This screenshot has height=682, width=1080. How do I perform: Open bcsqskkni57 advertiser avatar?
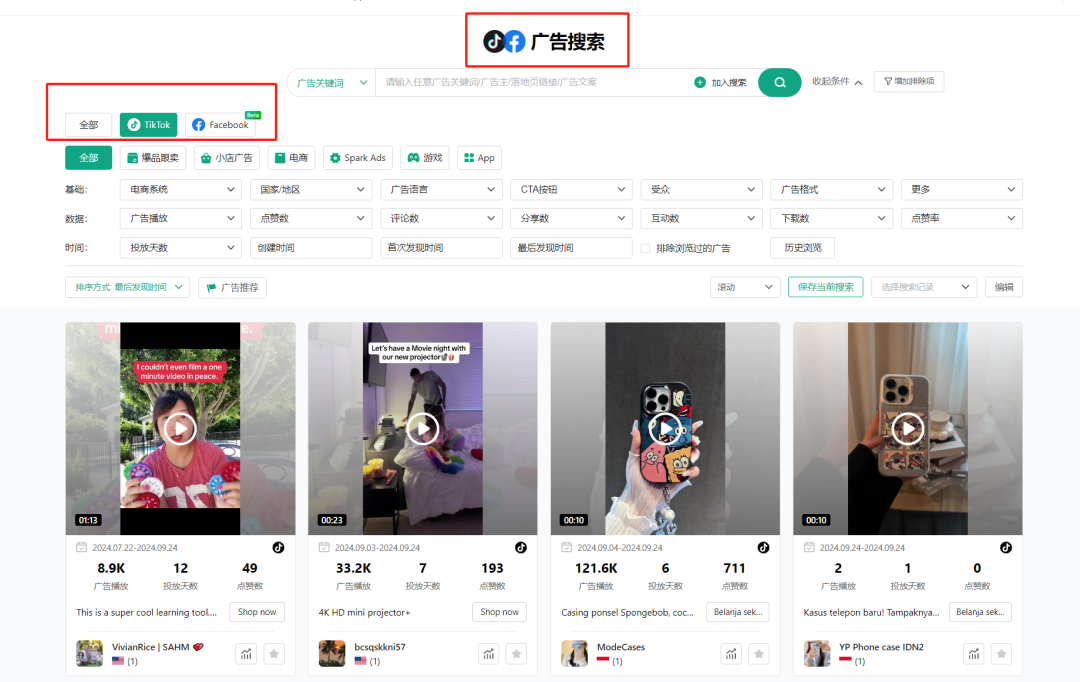tap(332, 654)
